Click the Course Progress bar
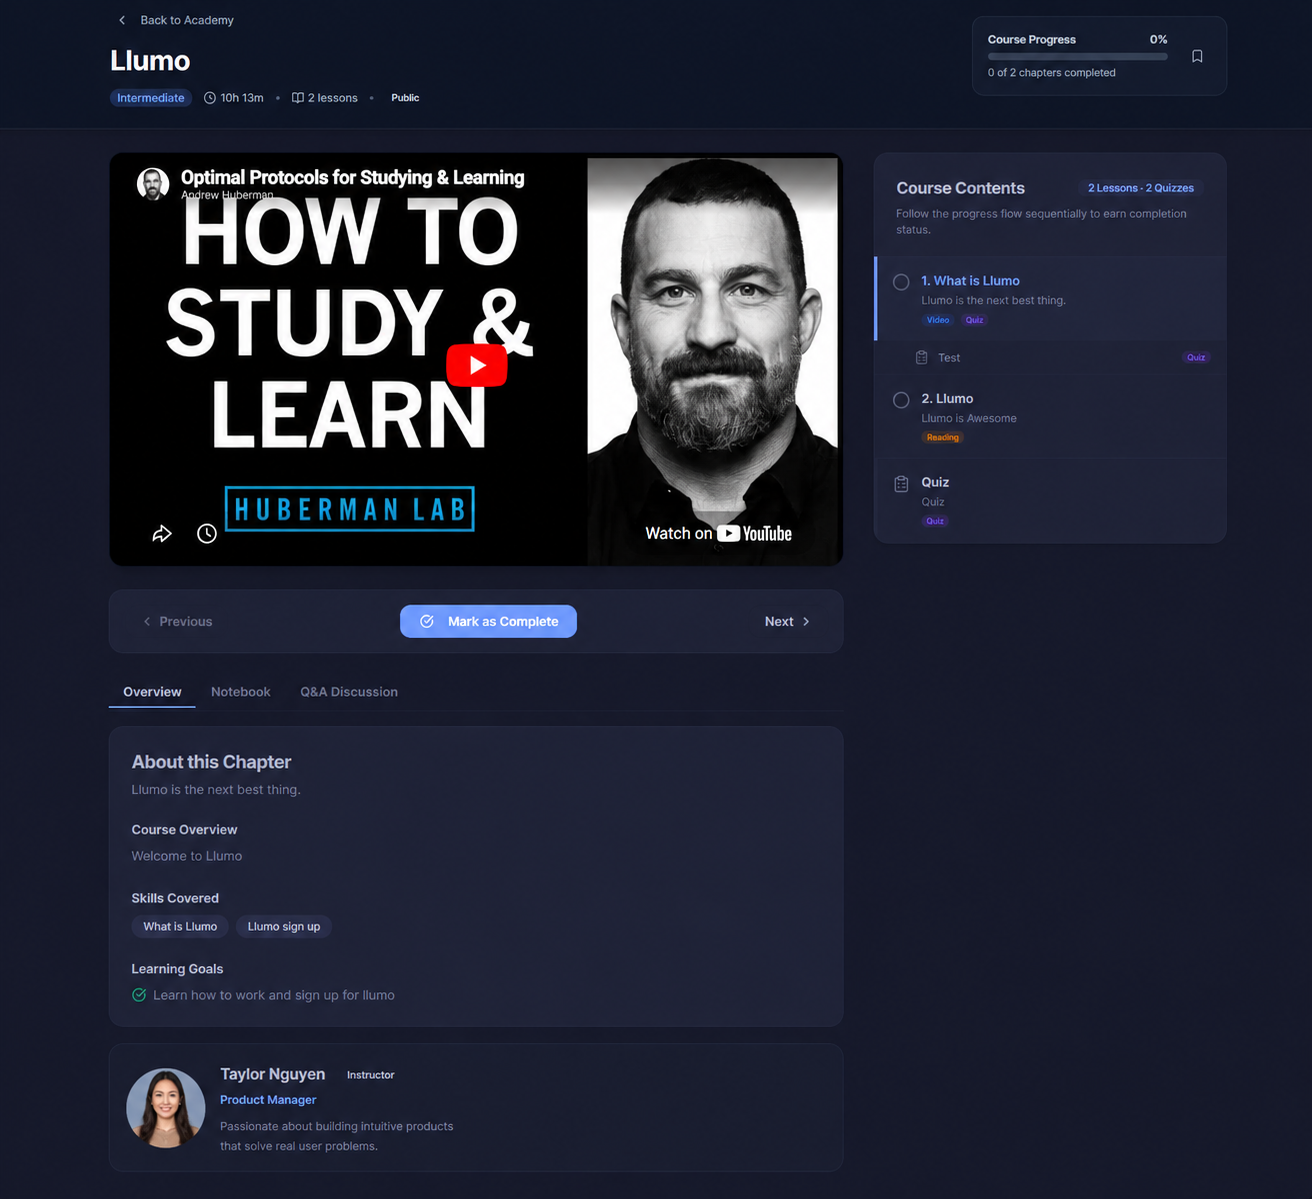 [x=1077, y=57]
